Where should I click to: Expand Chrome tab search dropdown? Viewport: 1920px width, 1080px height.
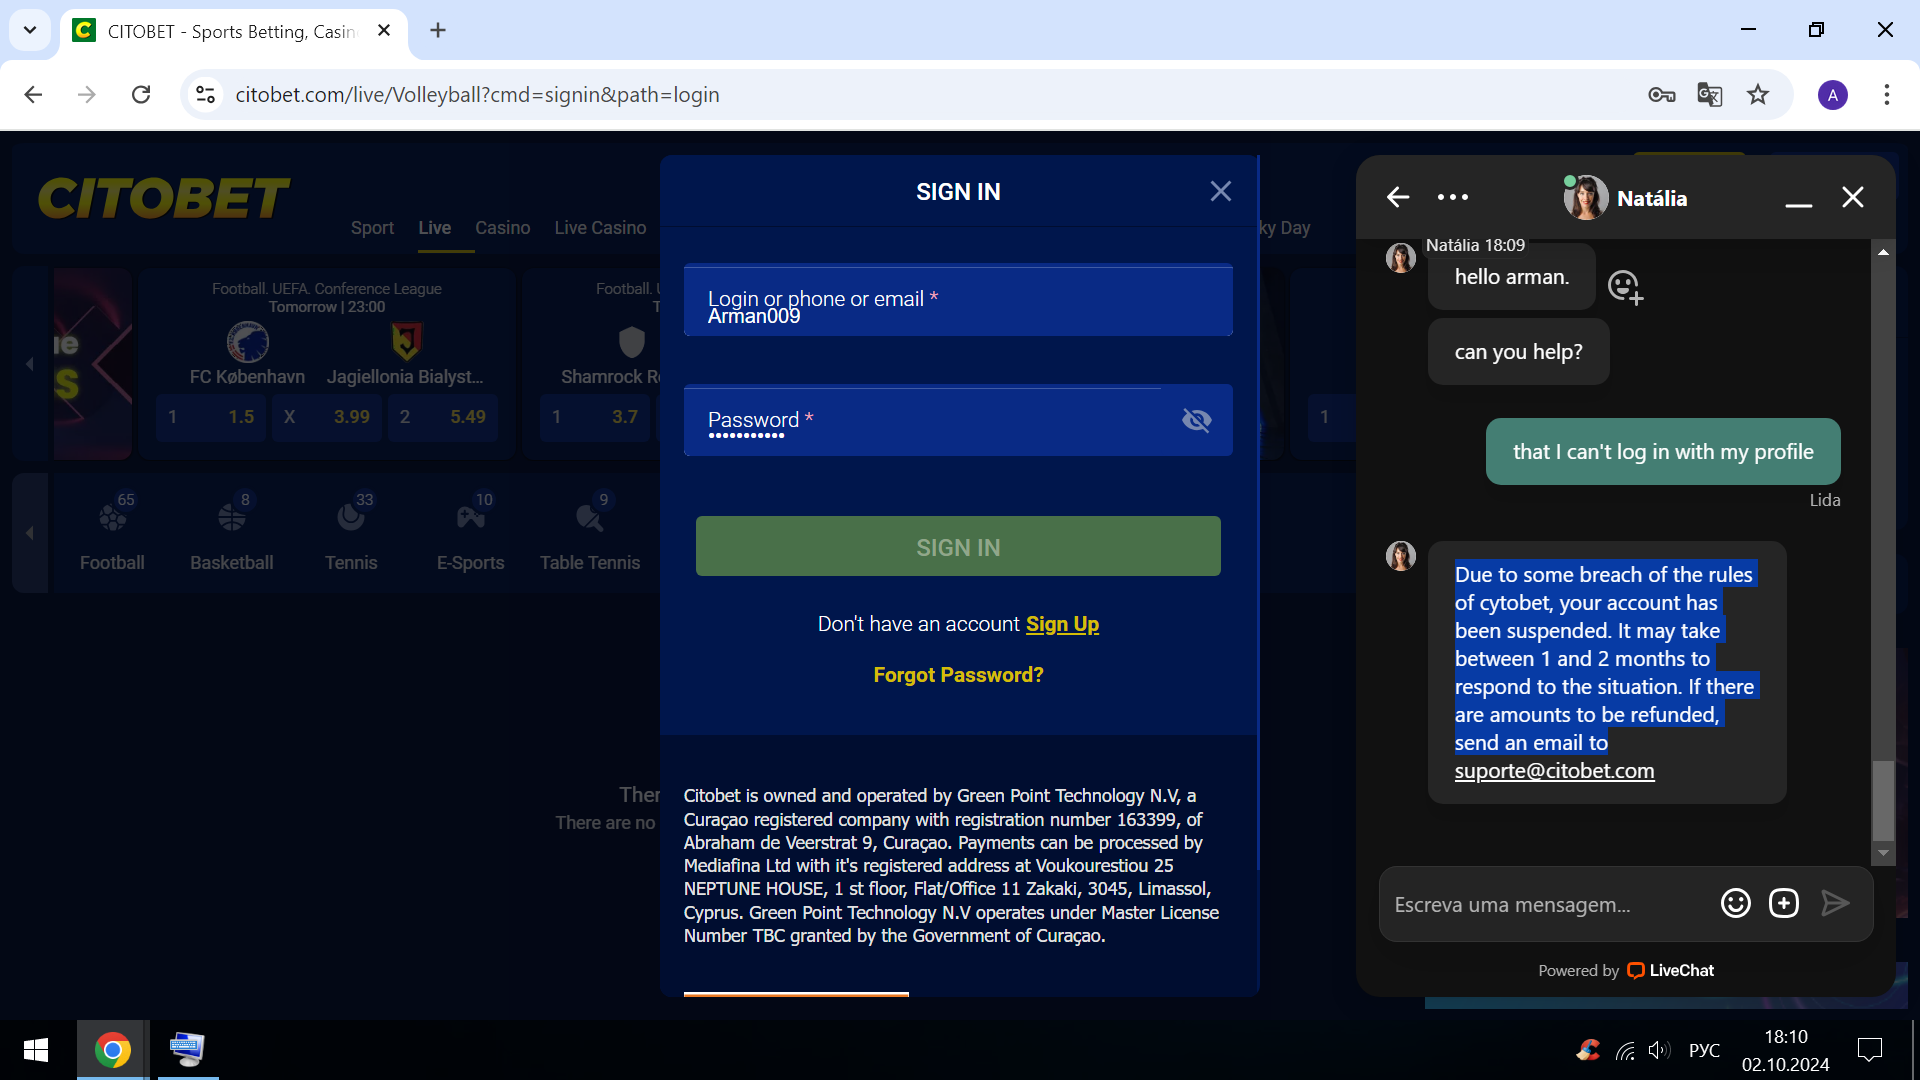coord(30,30)
